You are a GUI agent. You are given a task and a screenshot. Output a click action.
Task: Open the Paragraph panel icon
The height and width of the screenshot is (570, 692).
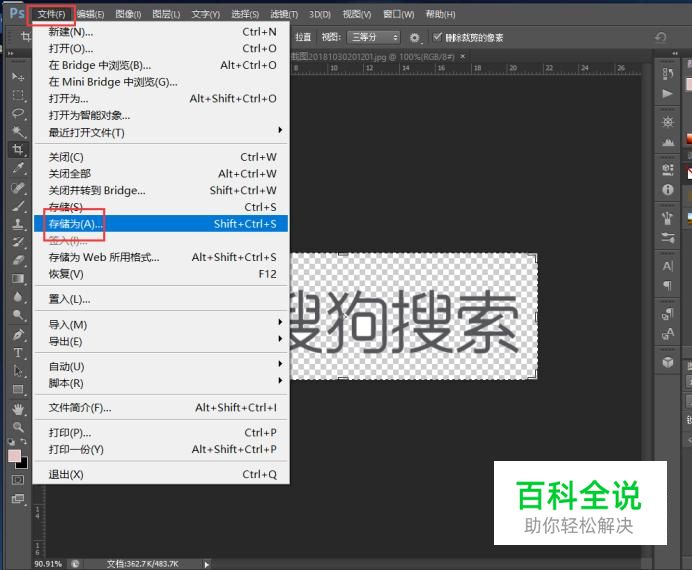pyautogui.click(x=668, y=285)
